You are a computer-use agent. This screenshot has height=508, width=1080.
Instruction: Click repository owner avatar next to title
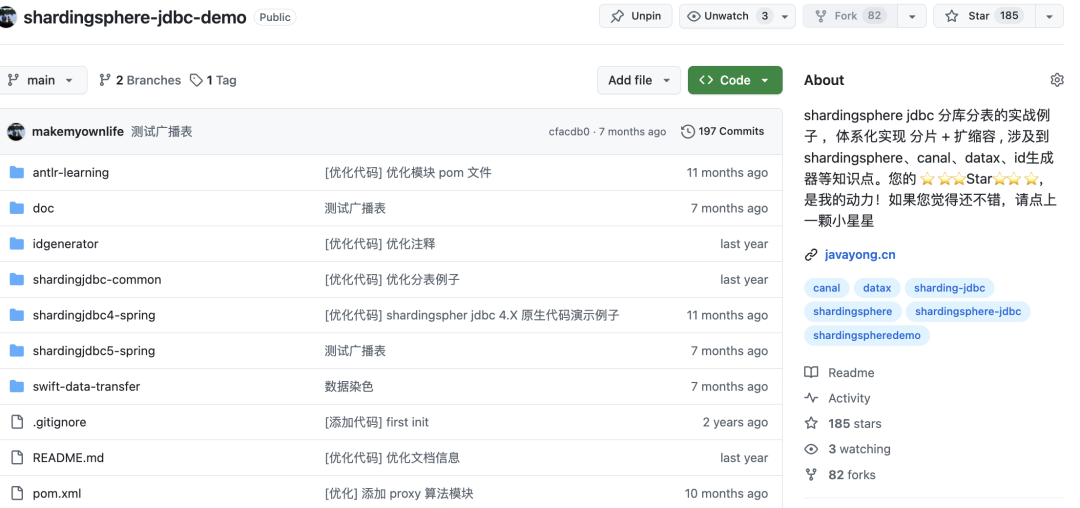point(7,17)
